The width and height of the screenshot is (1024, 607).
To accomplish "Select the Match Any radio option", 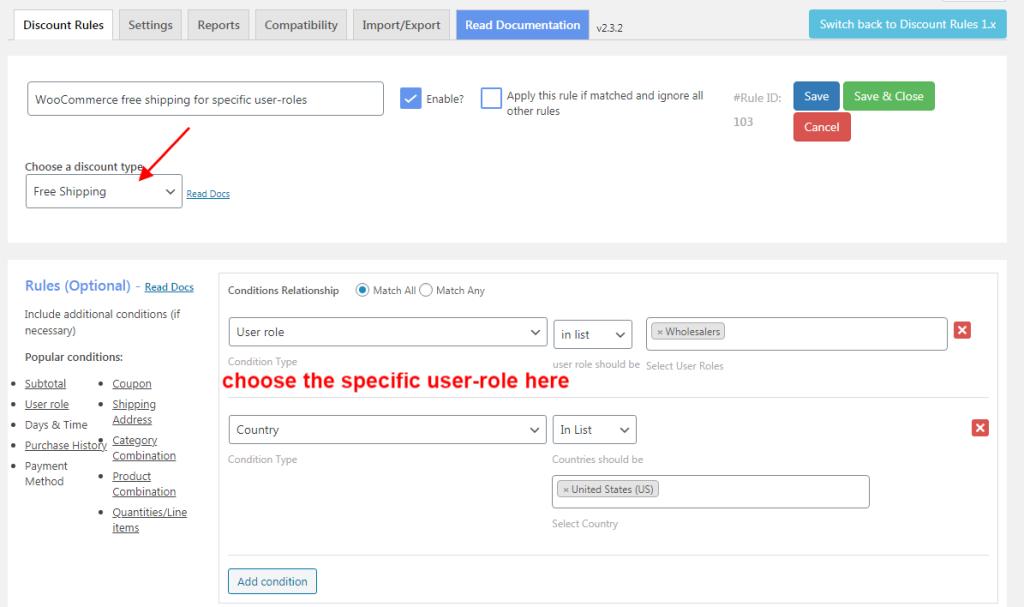I will tap(426, 290).
